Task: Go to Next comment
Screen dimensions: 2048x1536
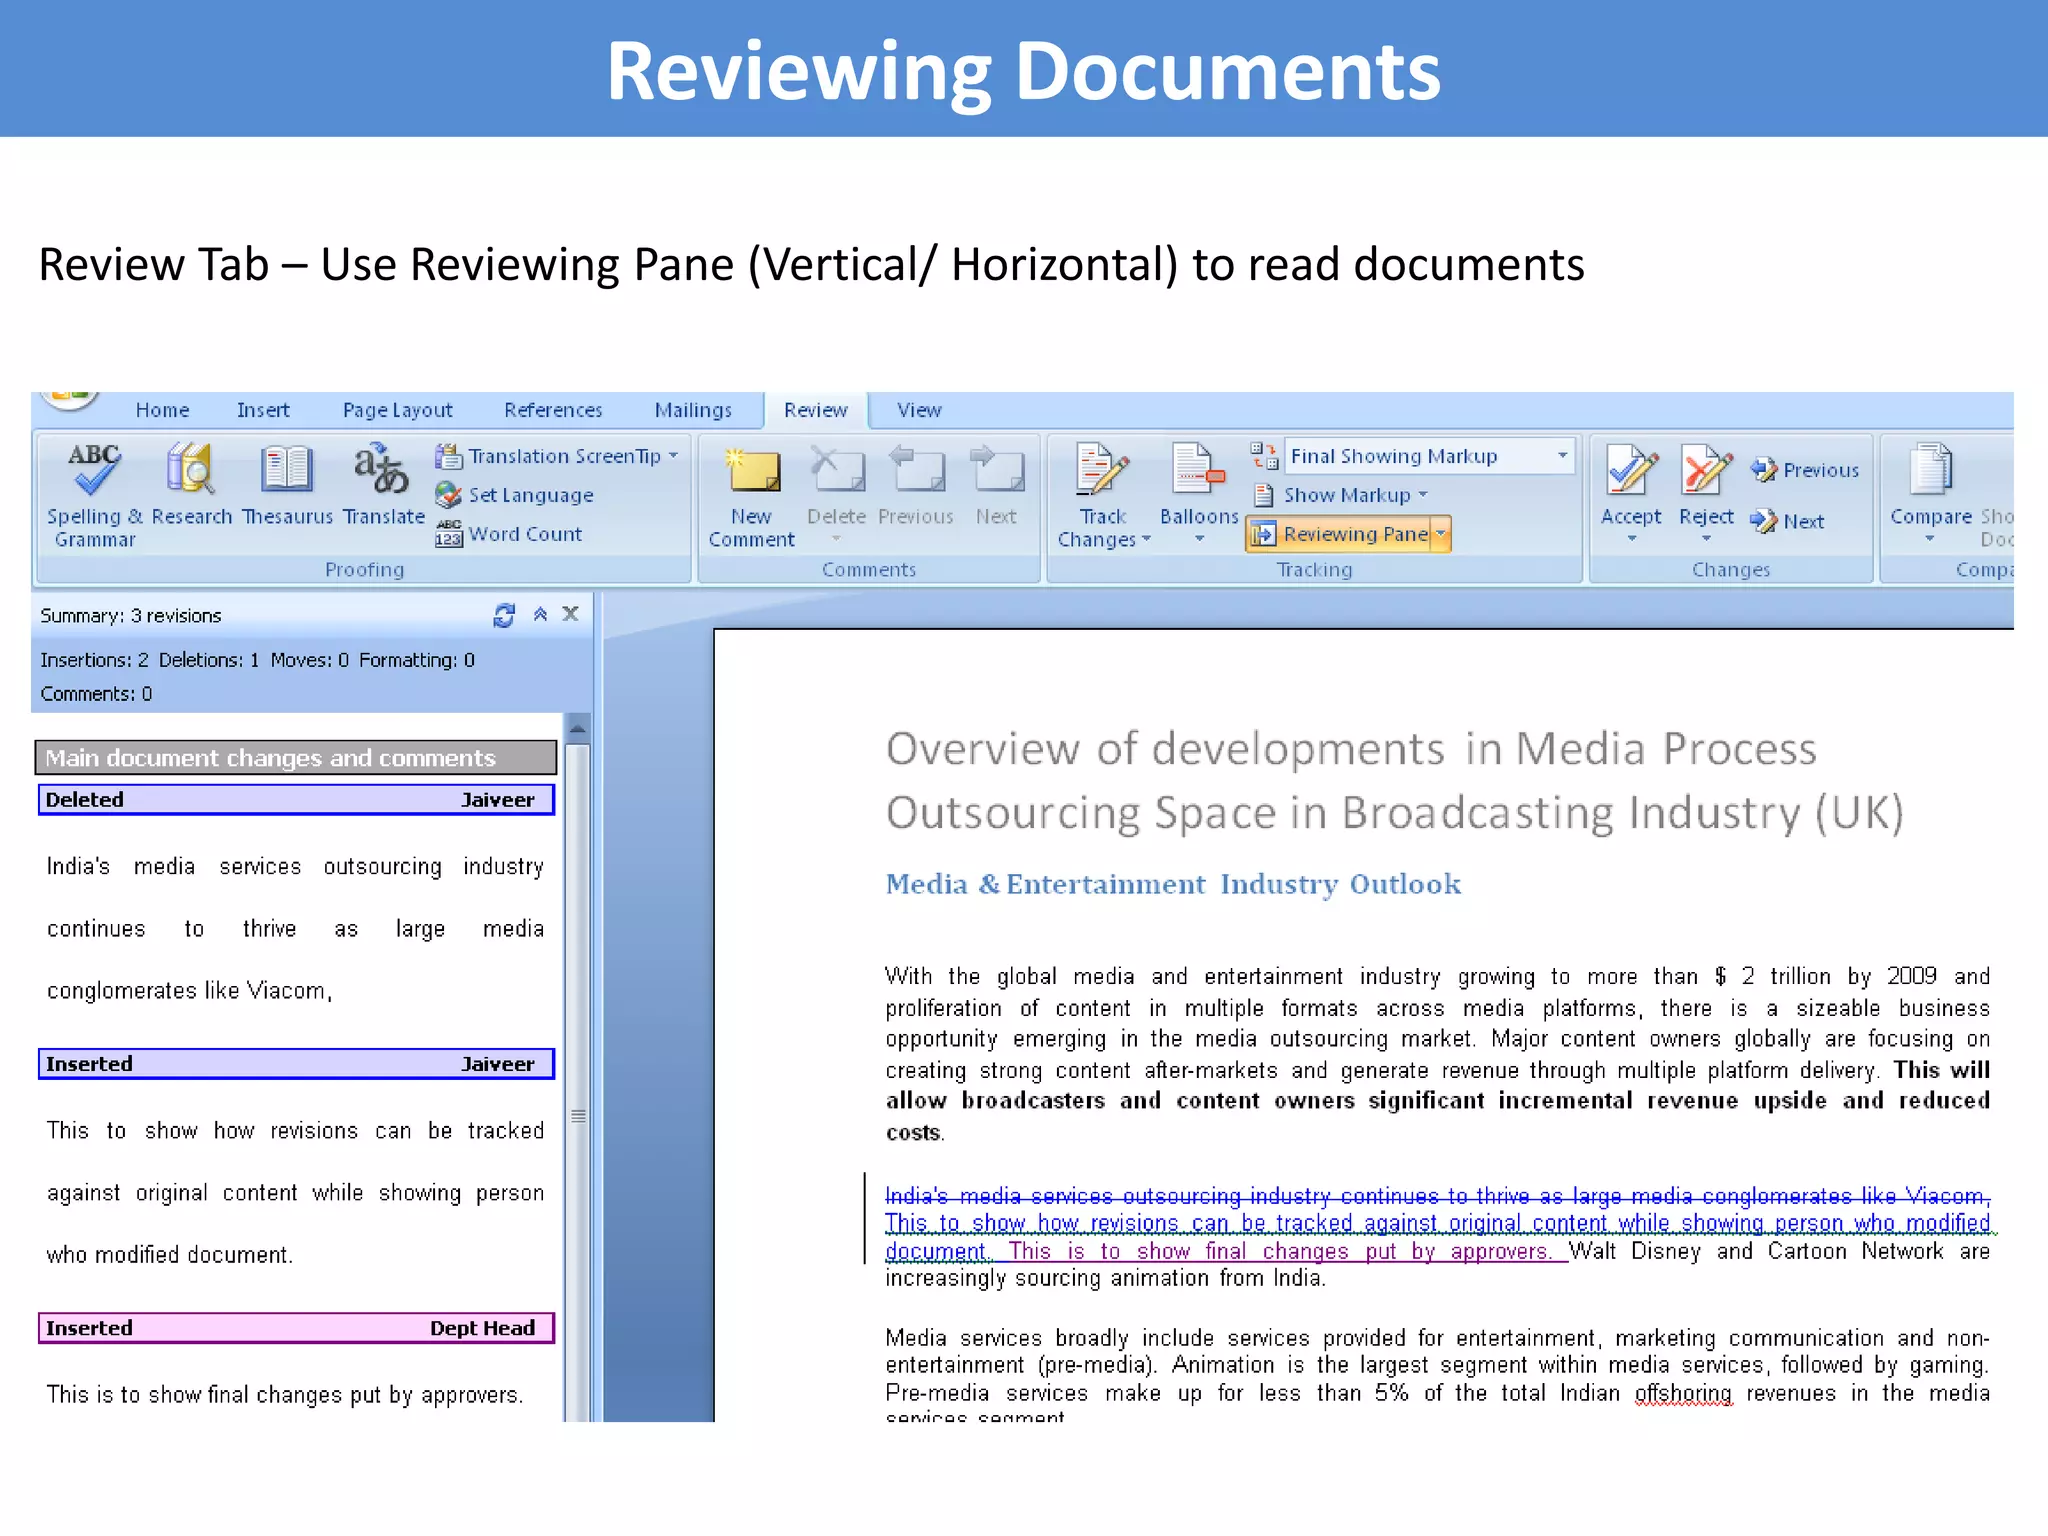Action: [997, 487]
